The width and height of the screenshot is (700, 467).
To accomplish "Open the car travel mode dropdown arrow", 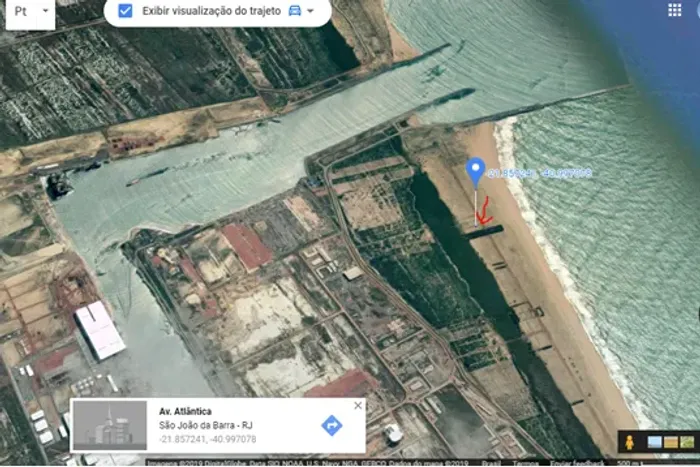I will [311, 11].
